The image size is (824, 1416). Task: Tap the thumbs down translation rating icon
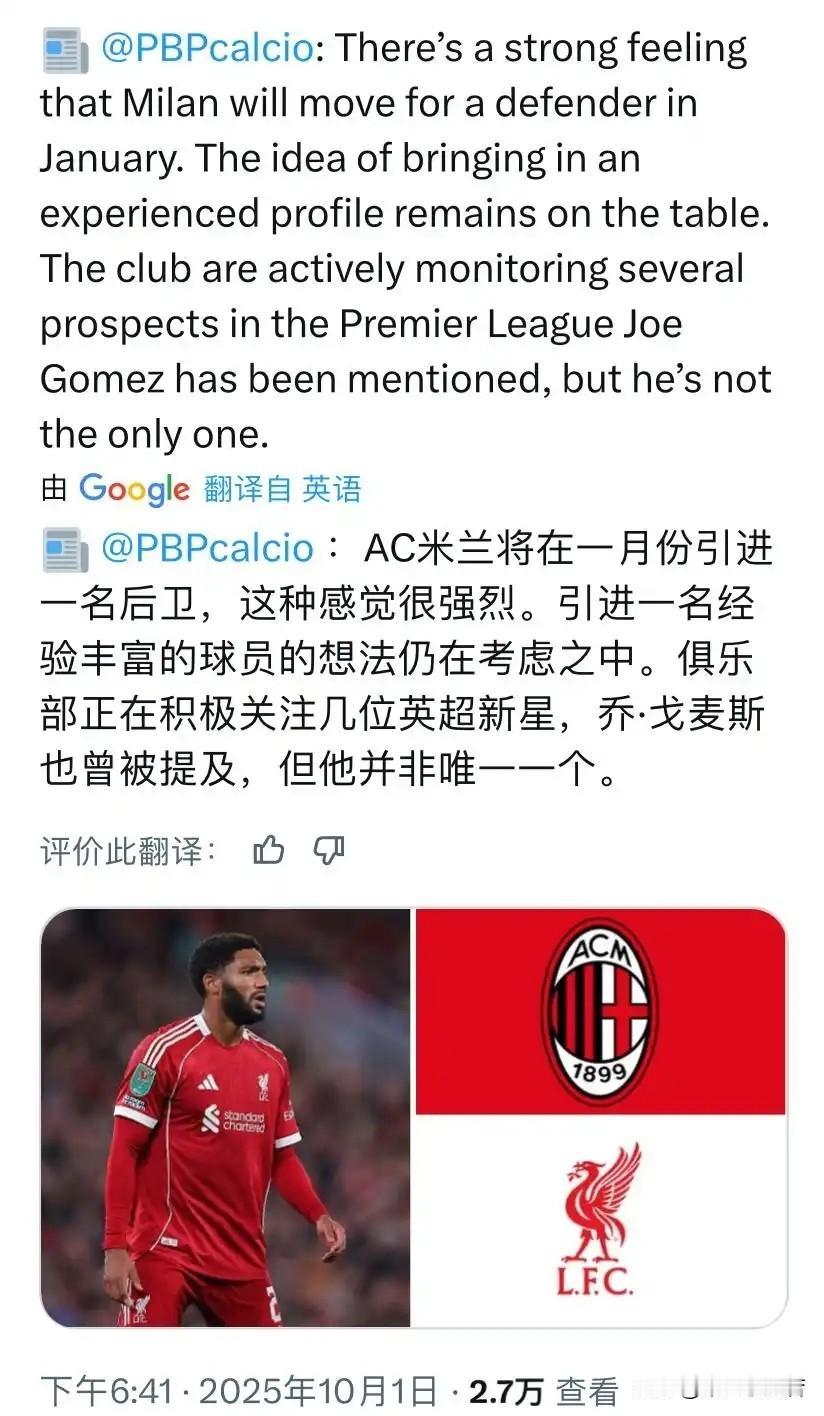pos(329,850)
